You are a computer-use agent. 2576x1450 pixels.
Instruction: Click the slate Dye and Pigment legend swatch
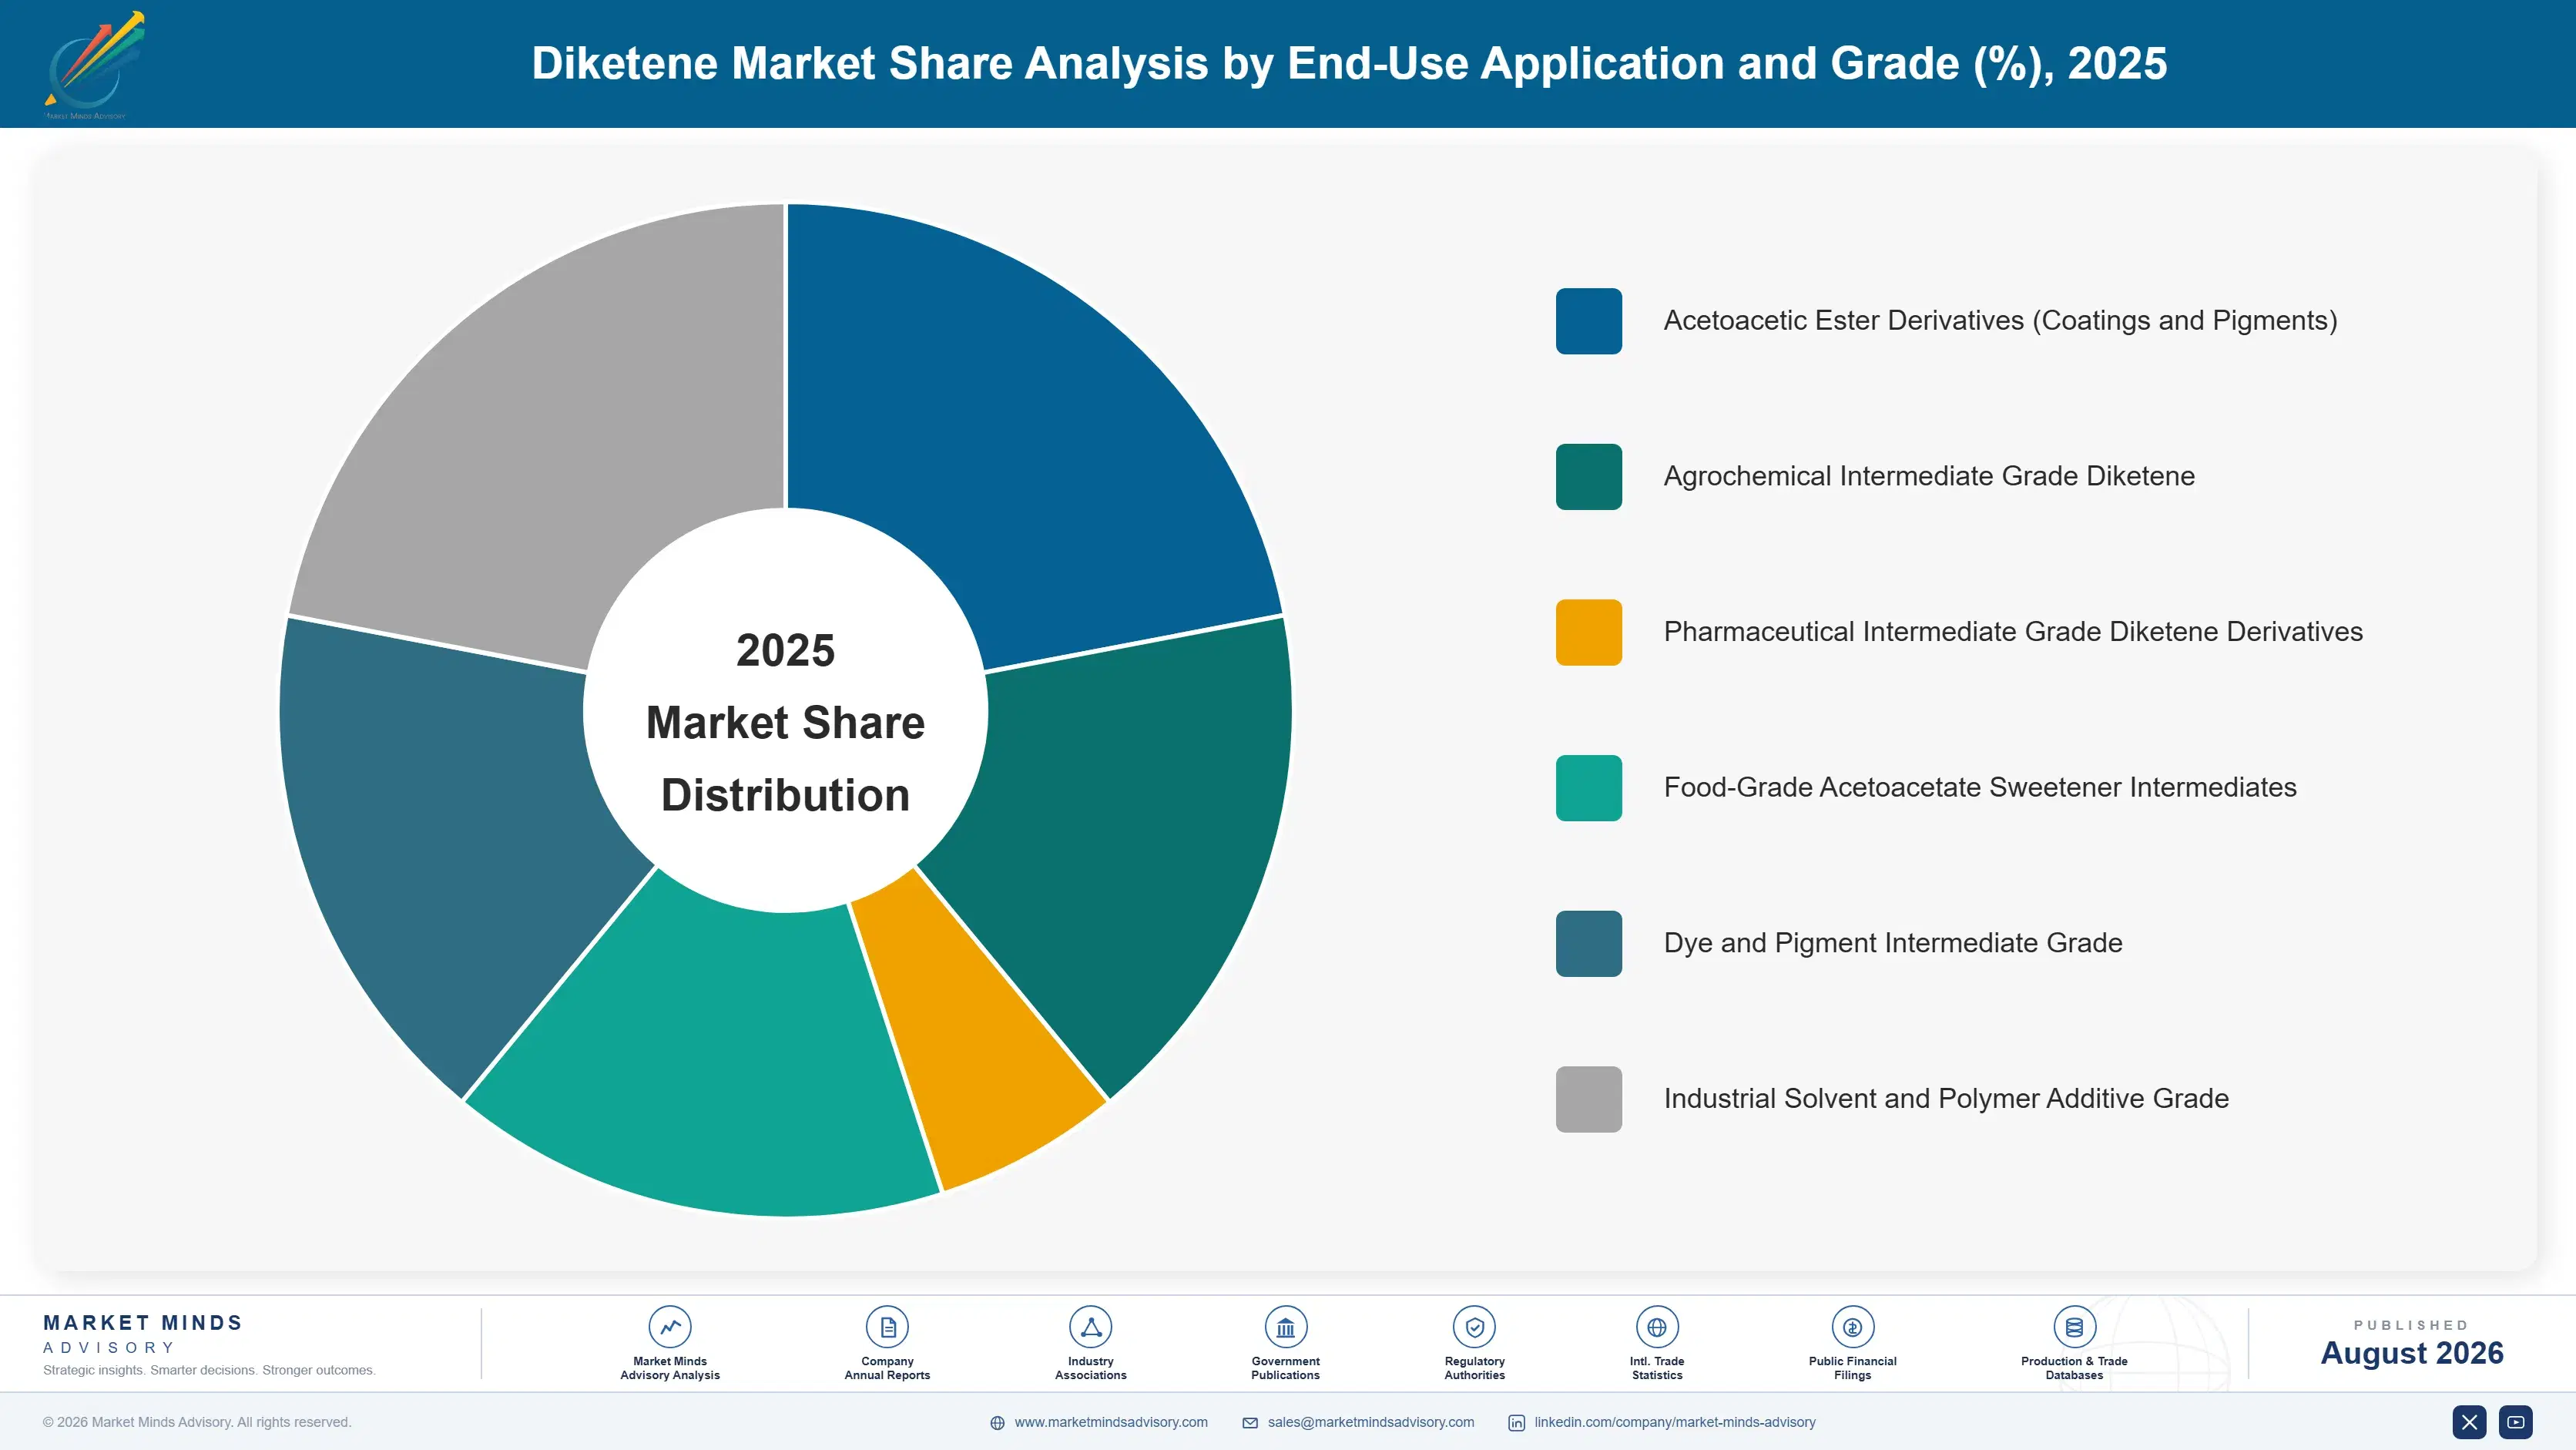point(1588,944)
